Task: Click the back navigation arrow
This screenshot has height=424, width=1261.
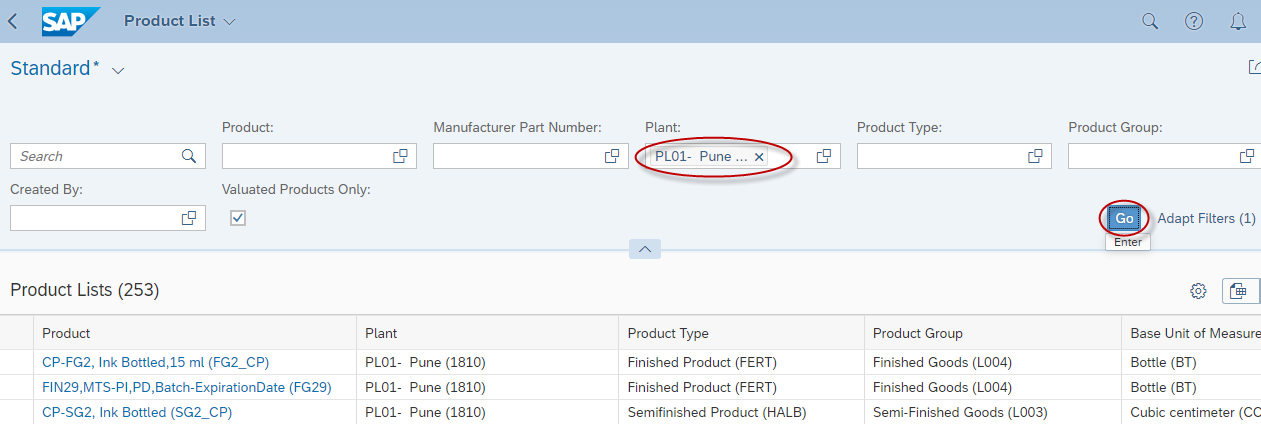Action: [x=13, y=21]
